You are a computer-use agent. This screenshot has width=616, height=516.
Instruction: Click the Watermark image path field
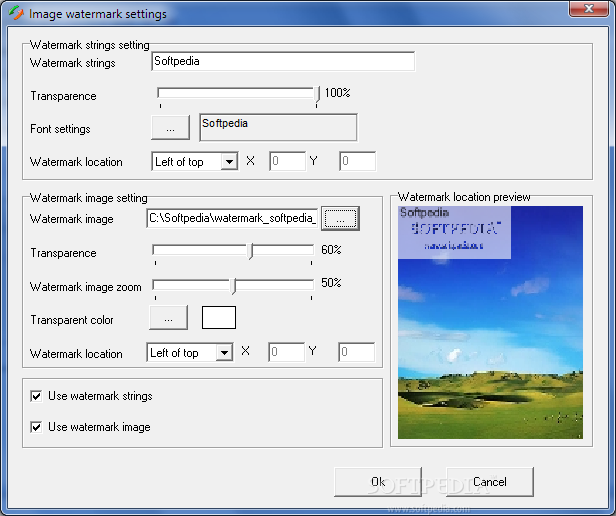pyautogui.click(x=232, y=218)
